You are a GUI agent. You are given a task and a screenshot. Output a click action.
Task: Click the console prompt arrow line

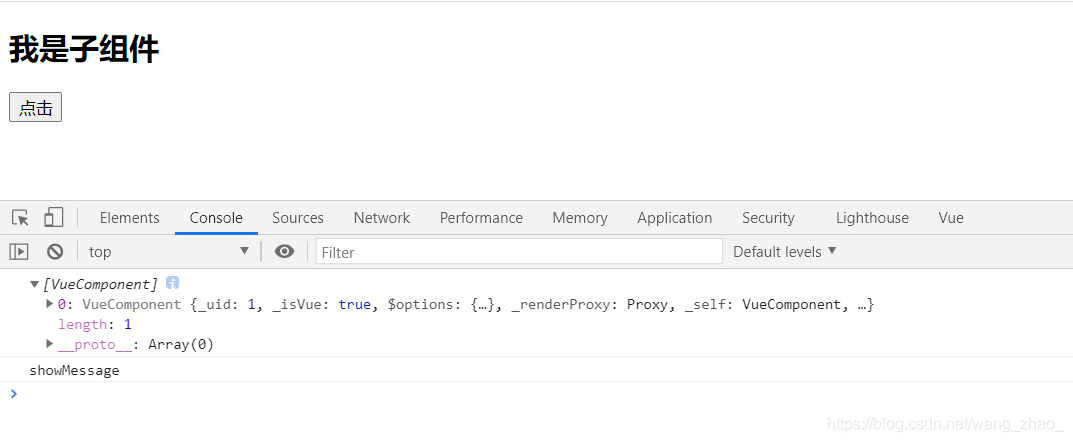(536, 394)
